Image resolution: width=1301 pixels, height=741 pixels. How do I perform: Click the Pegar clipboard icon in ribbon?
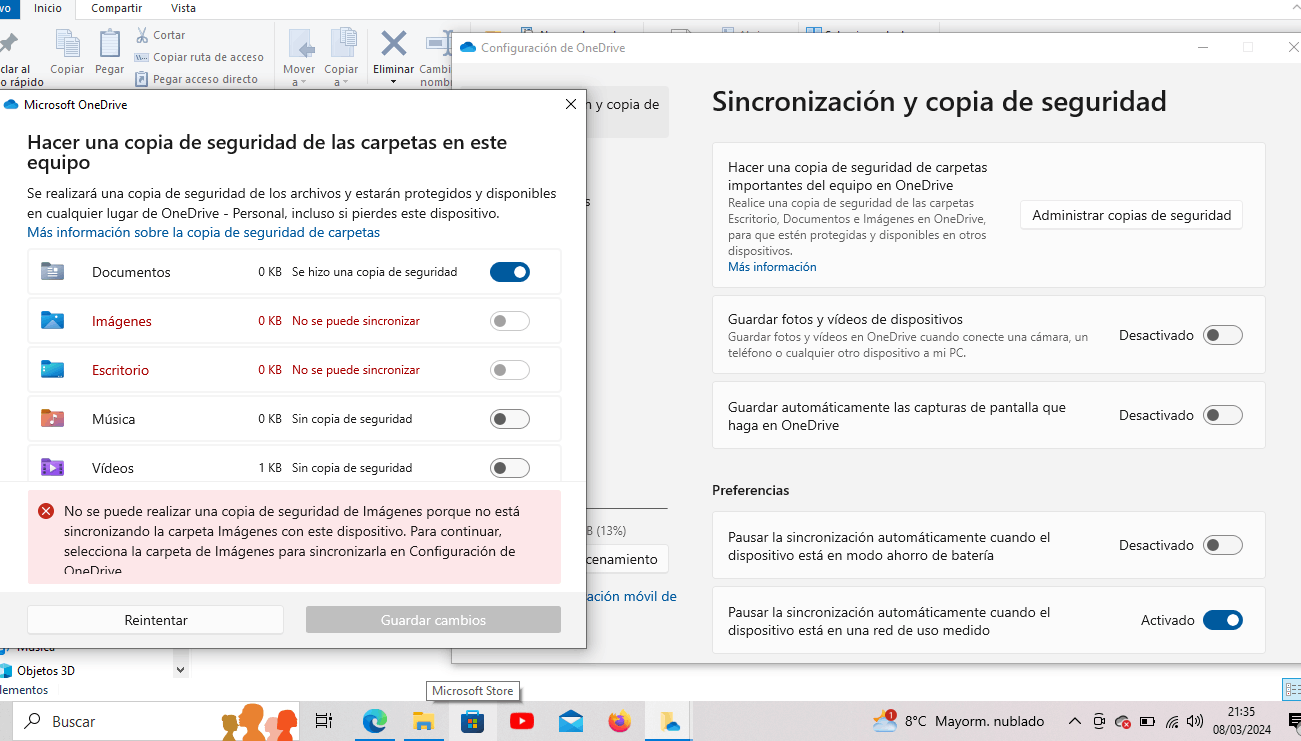pyautogui.click(x=109, y=44)
